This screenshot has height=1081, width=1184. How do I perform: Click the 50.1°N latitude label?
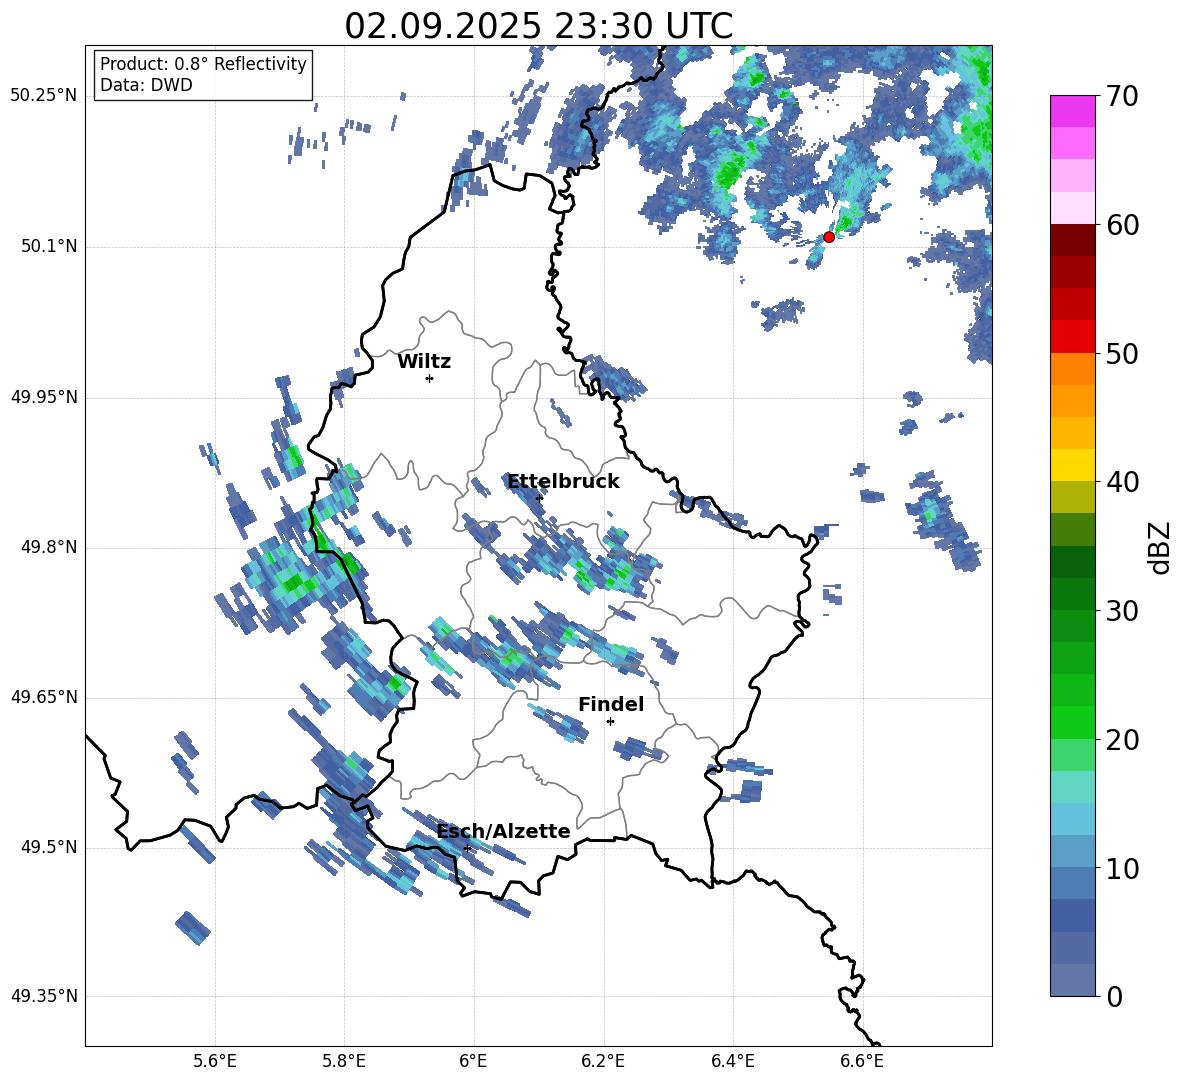pyautogui.click(x=49, y=246)
